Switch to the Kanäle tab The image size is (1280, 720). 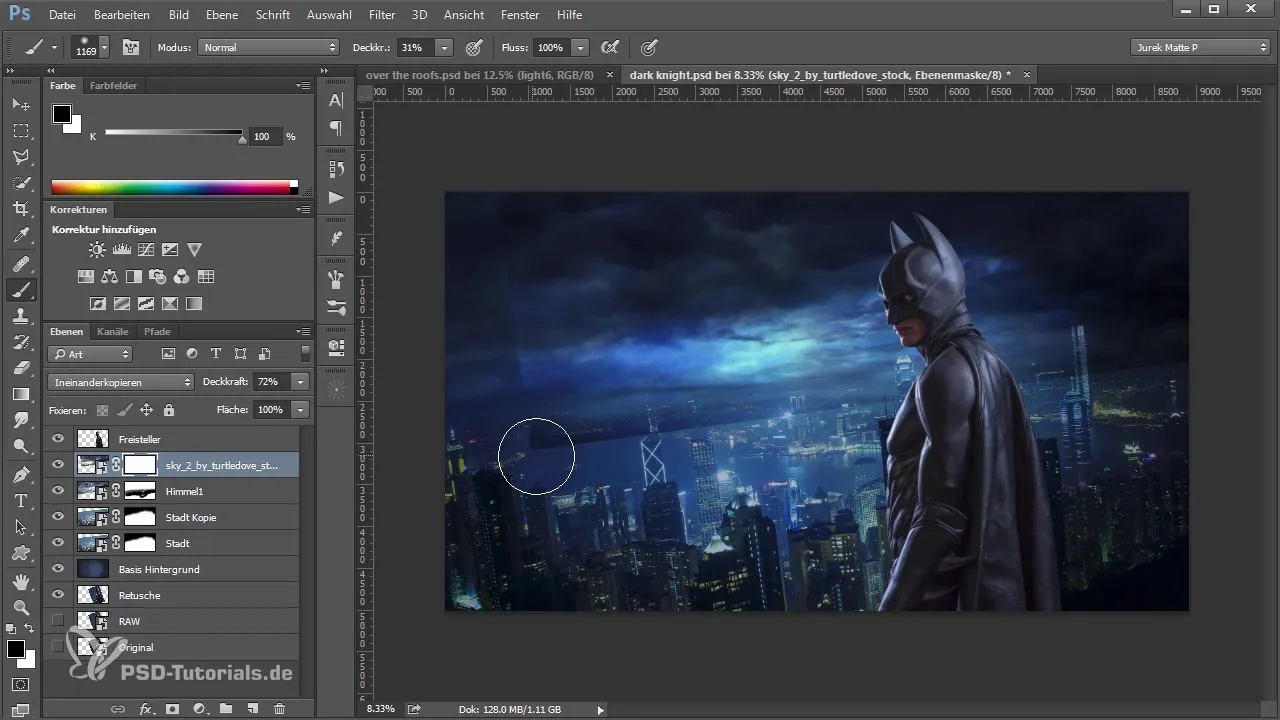[x=113, y=331]
